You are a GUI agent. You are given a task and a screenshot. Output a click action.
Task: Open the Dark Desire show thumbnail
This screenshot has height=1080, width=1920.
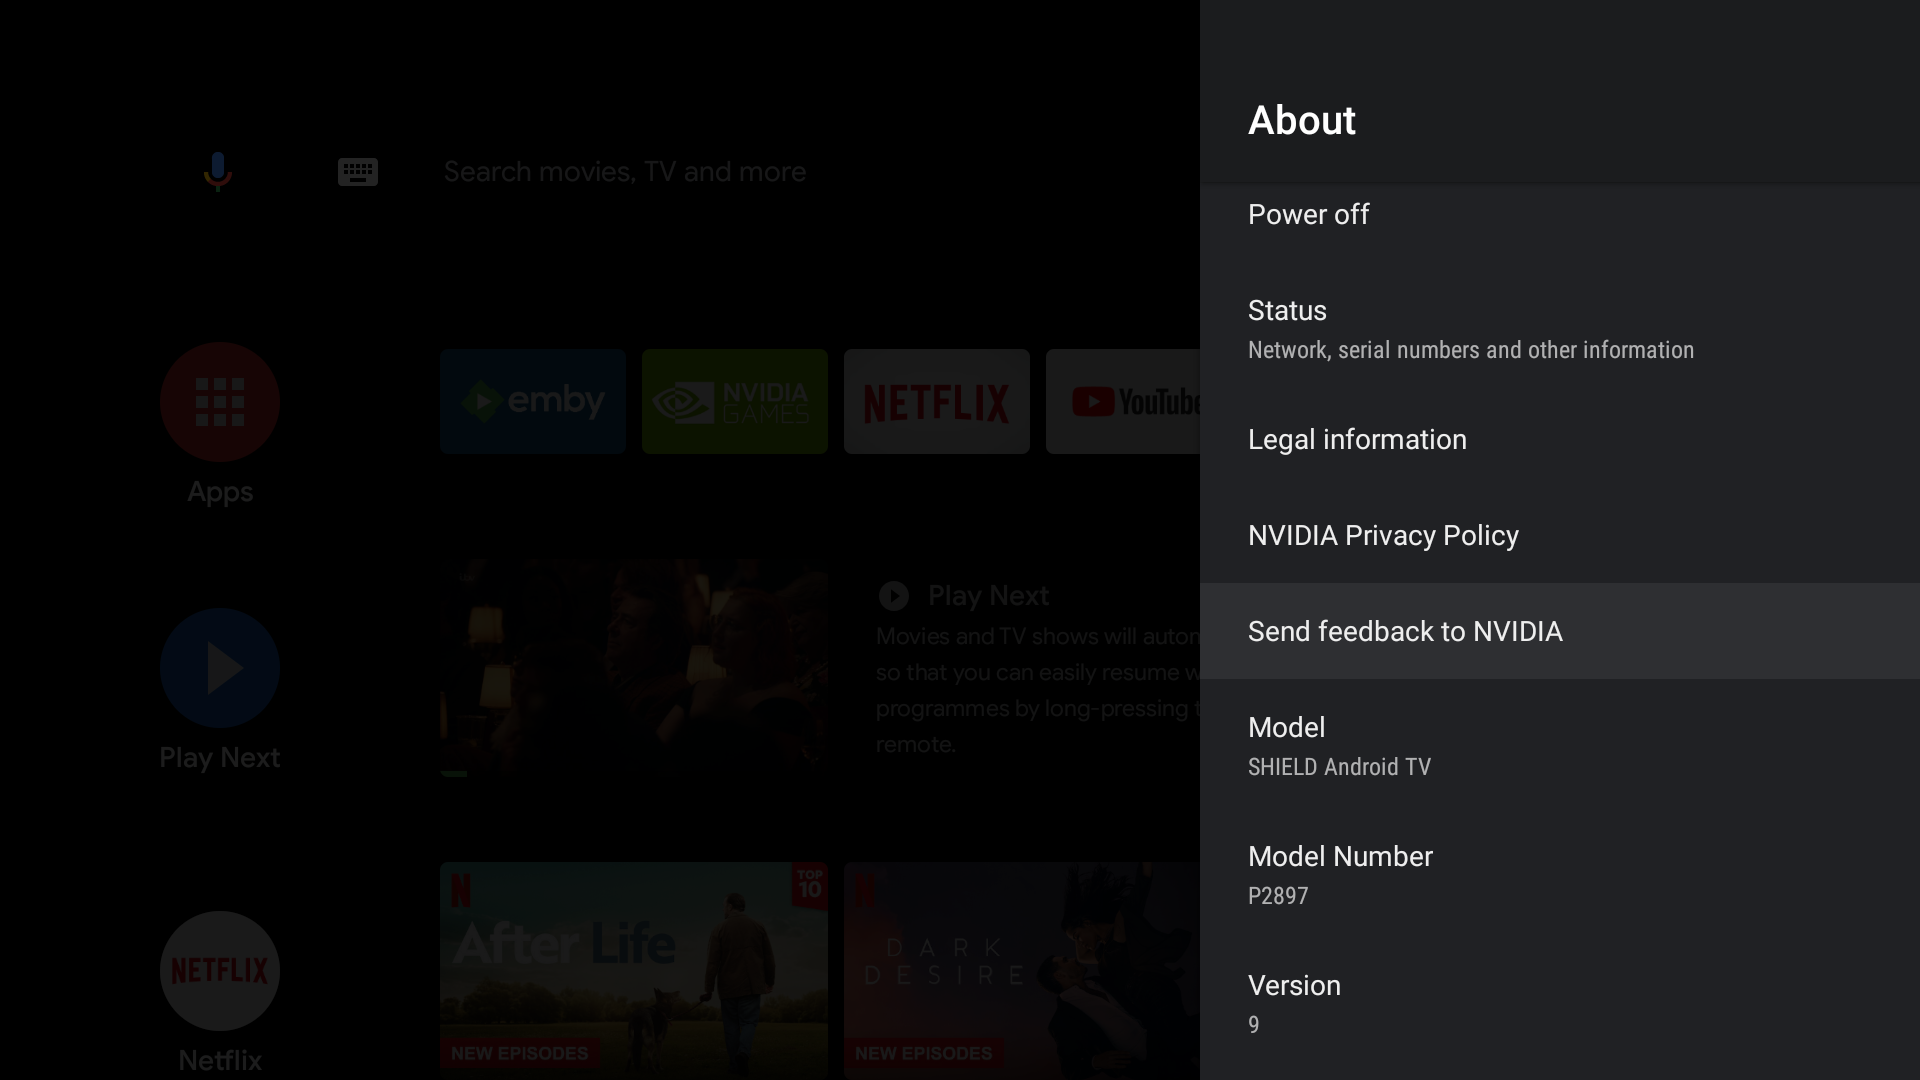click(1020, 968)
